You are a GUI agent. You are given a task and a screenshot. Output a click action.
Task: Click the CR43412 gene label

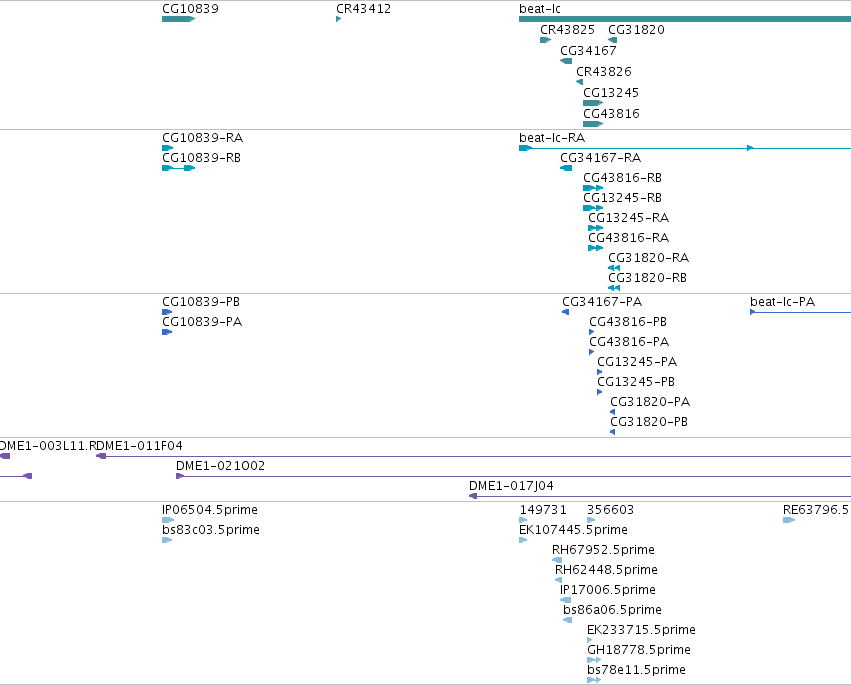(x=363, y=9)
